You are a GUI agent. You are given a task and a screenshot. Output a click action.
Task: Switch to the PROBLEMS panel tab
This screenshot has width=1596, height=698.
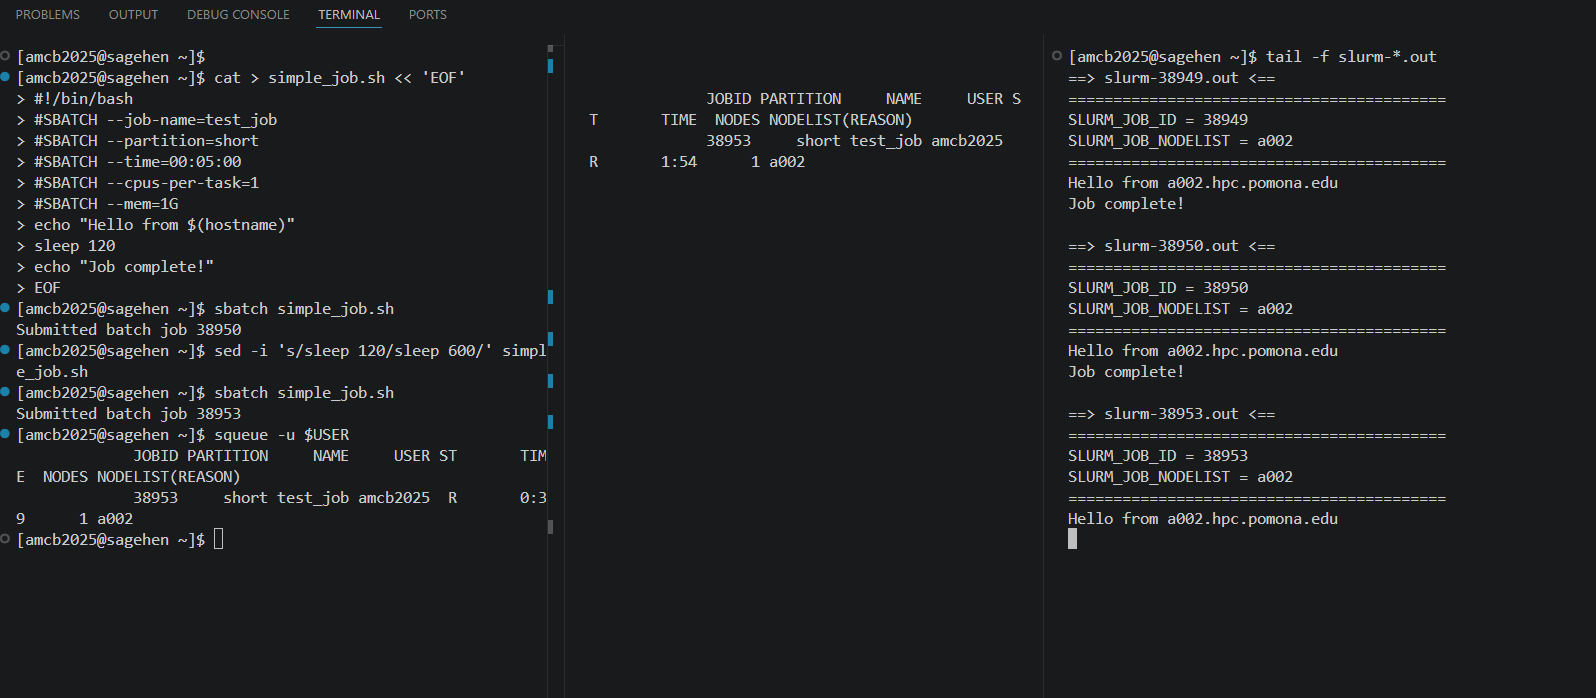48,15
